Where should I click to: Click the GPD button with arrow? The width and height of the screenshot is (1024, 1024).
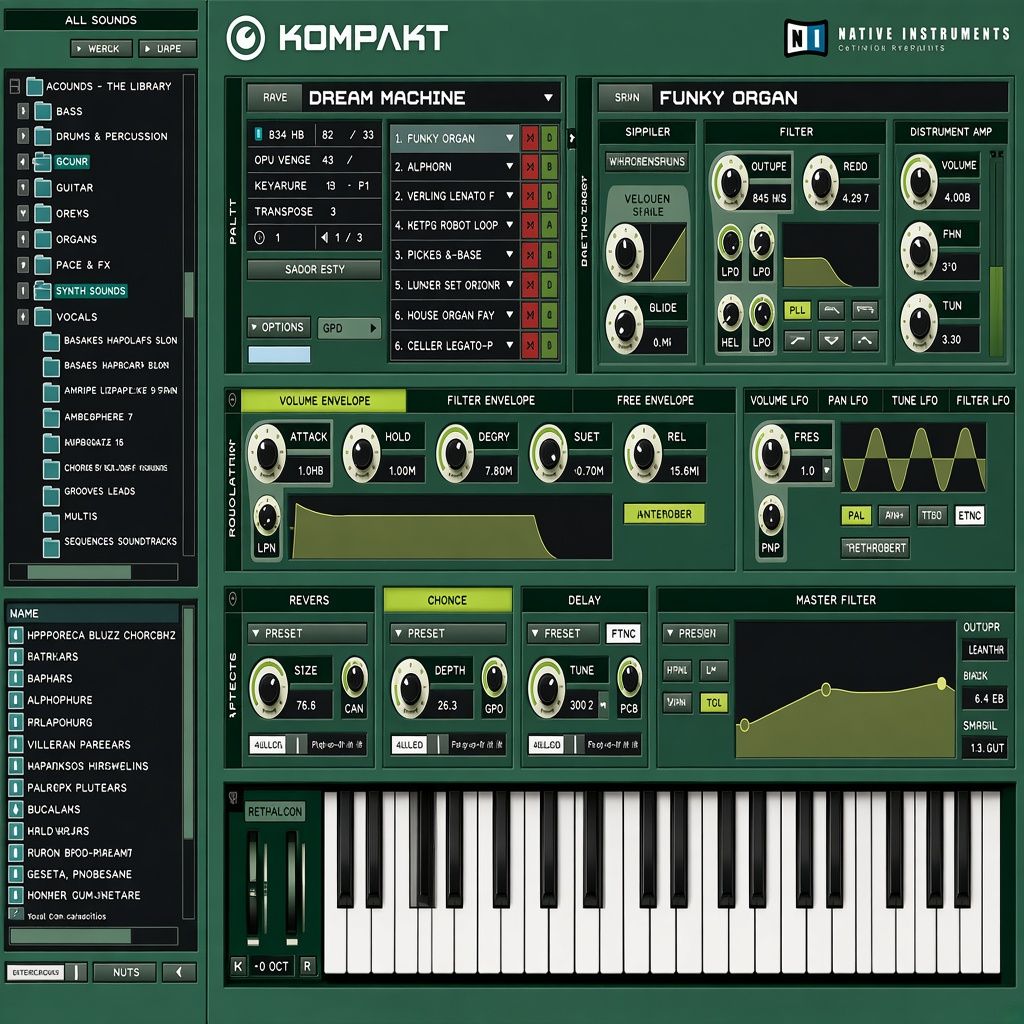click(x=349, y=328)
